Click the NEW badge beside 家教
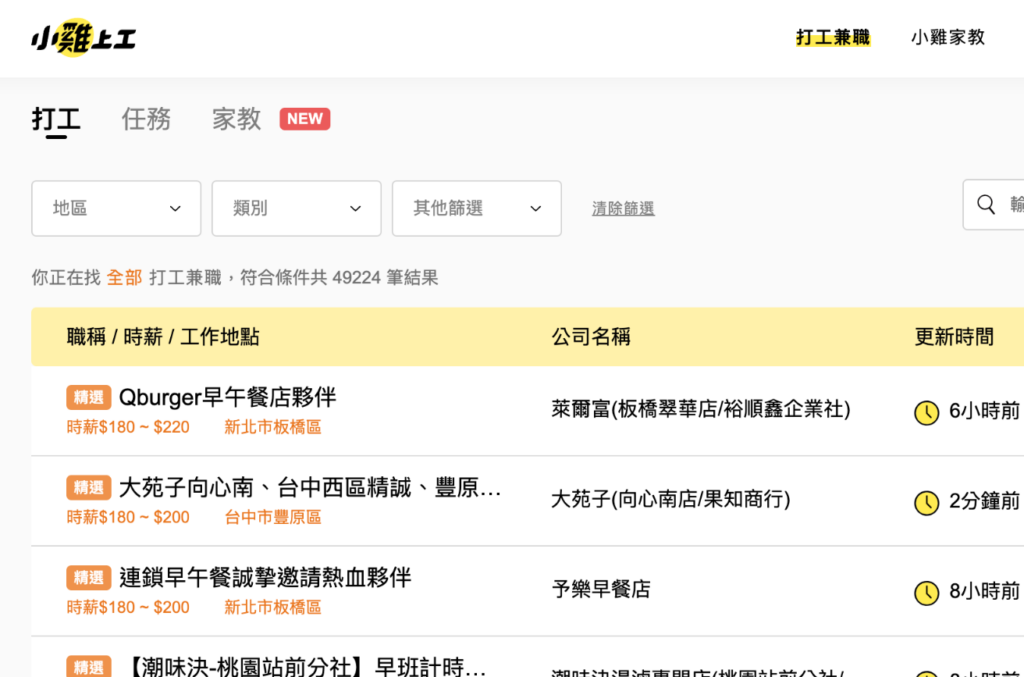 click(x=305, y=119)
